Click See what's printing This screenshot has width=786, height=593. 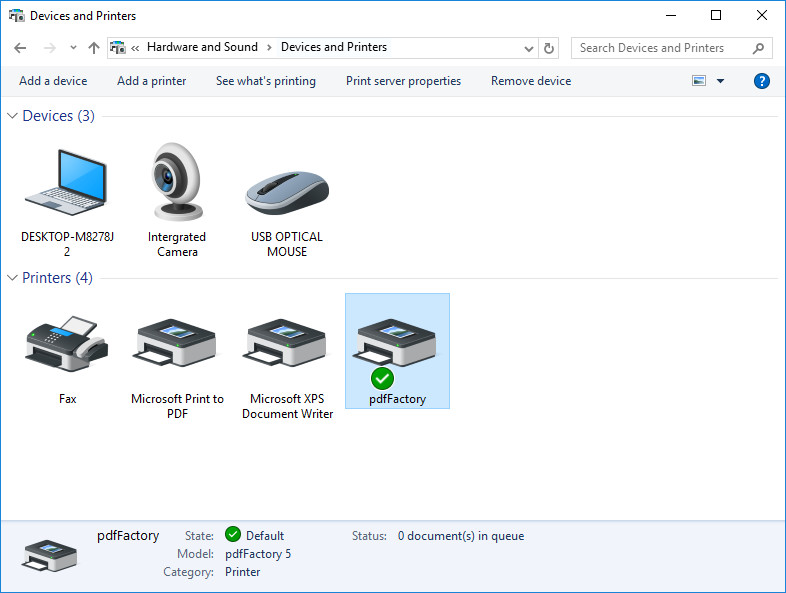click(x=266, y=81)
